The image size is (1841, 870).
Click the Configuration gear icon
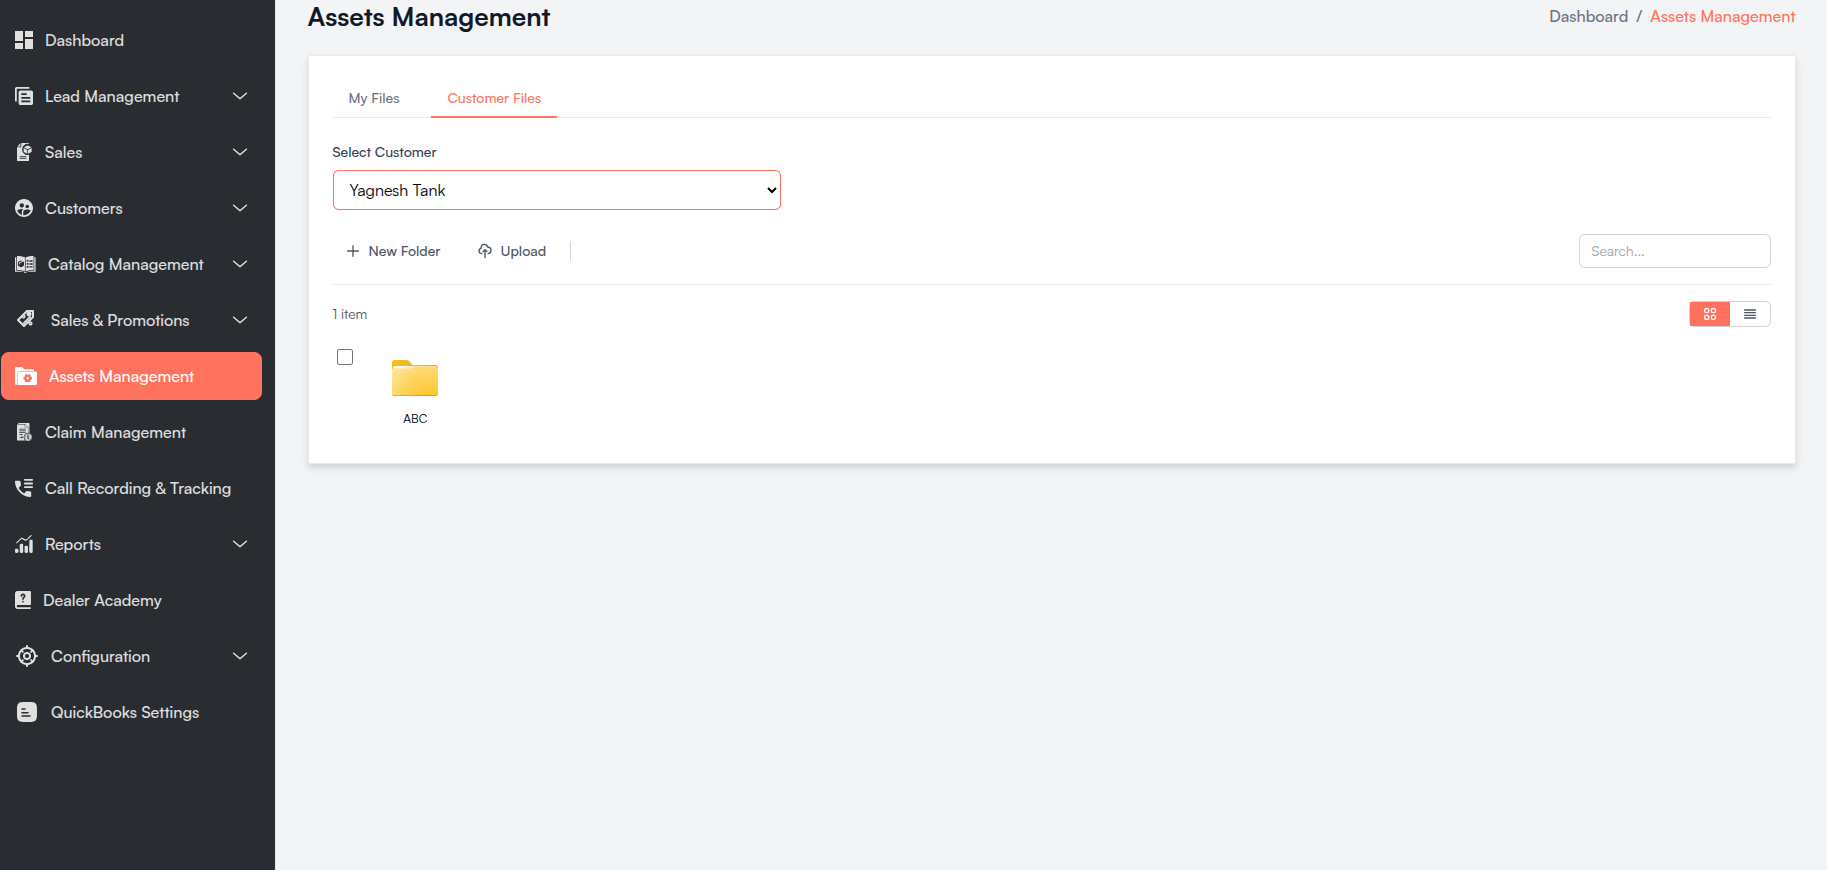click(x=27, y=656)
